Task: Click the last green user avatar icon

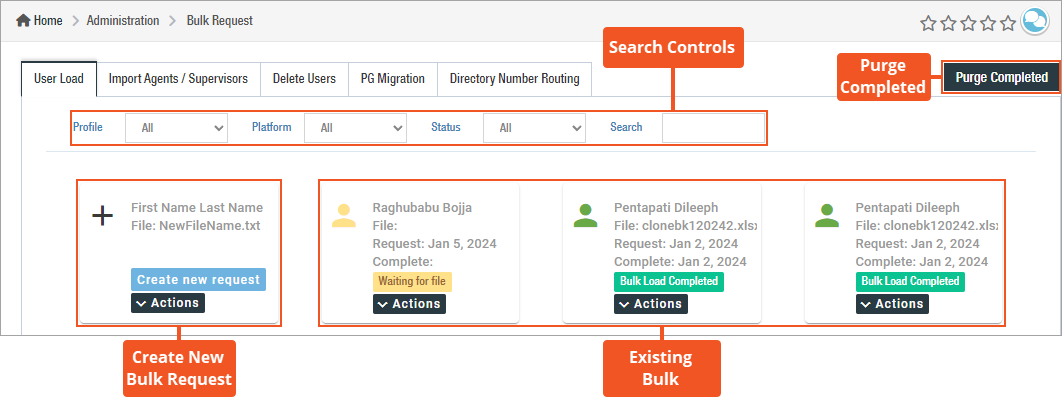Action: (827, 215)
